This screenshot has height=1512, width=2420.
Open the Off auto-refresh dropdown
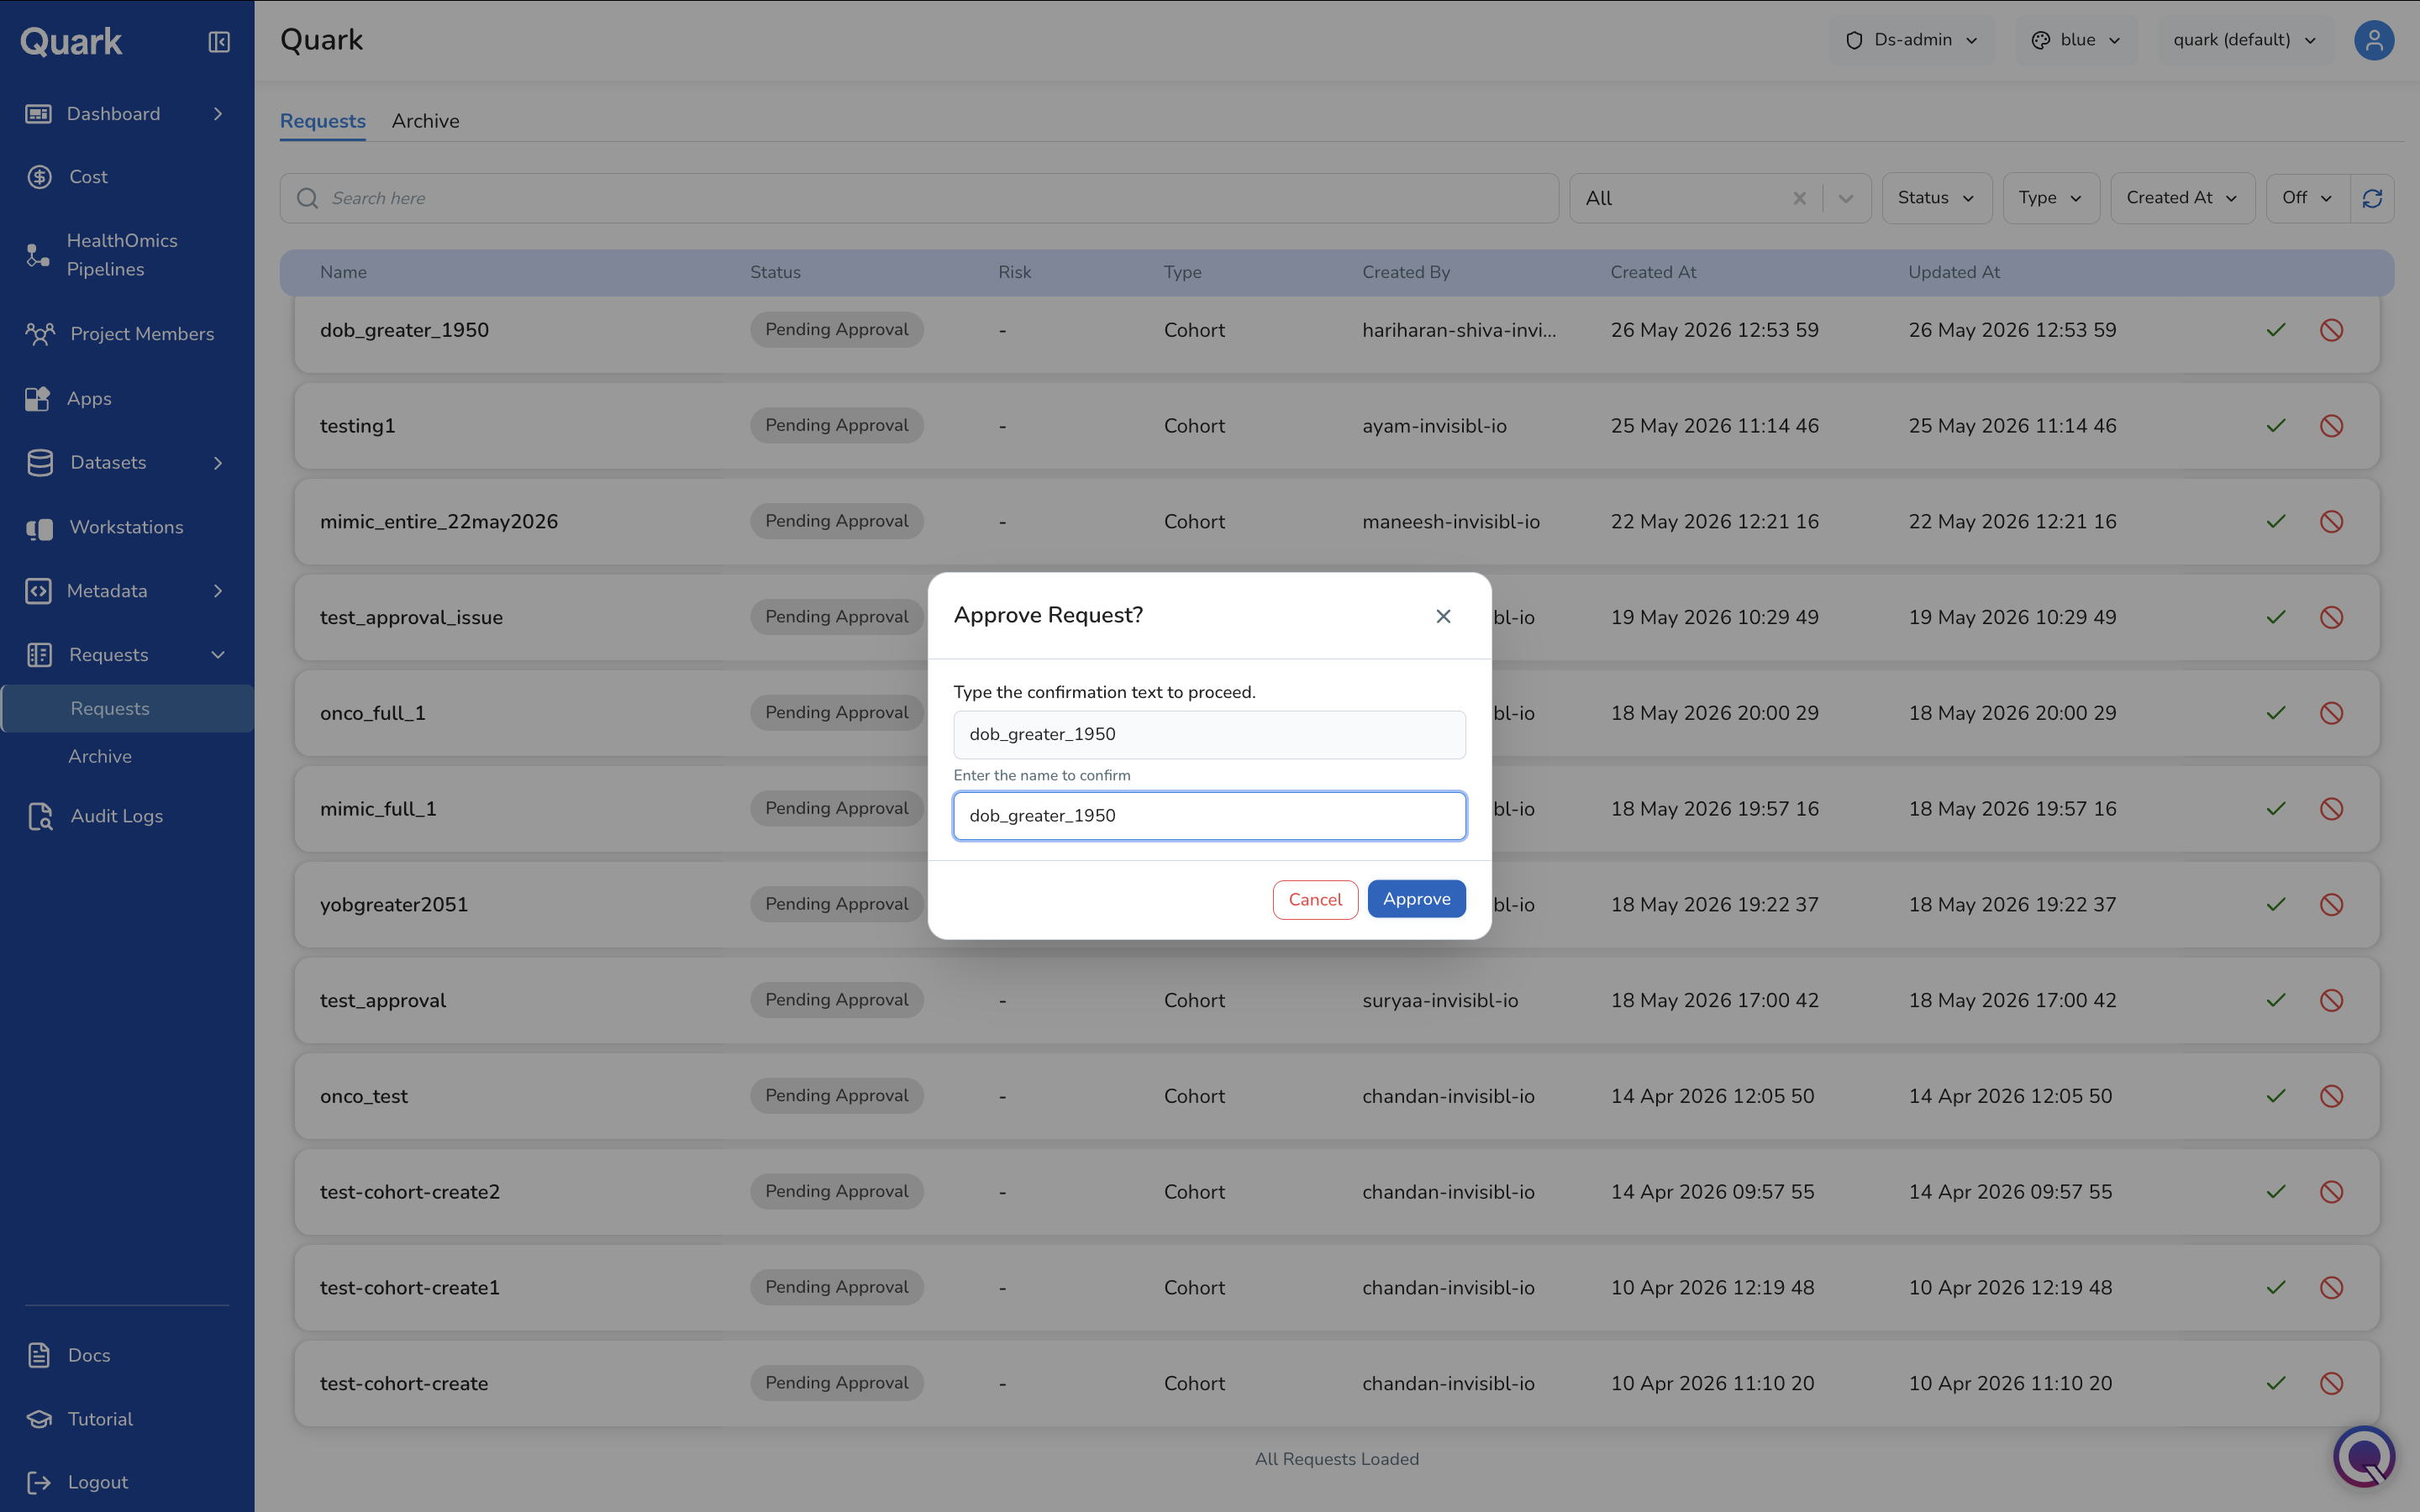click(x=2307, y=198)
